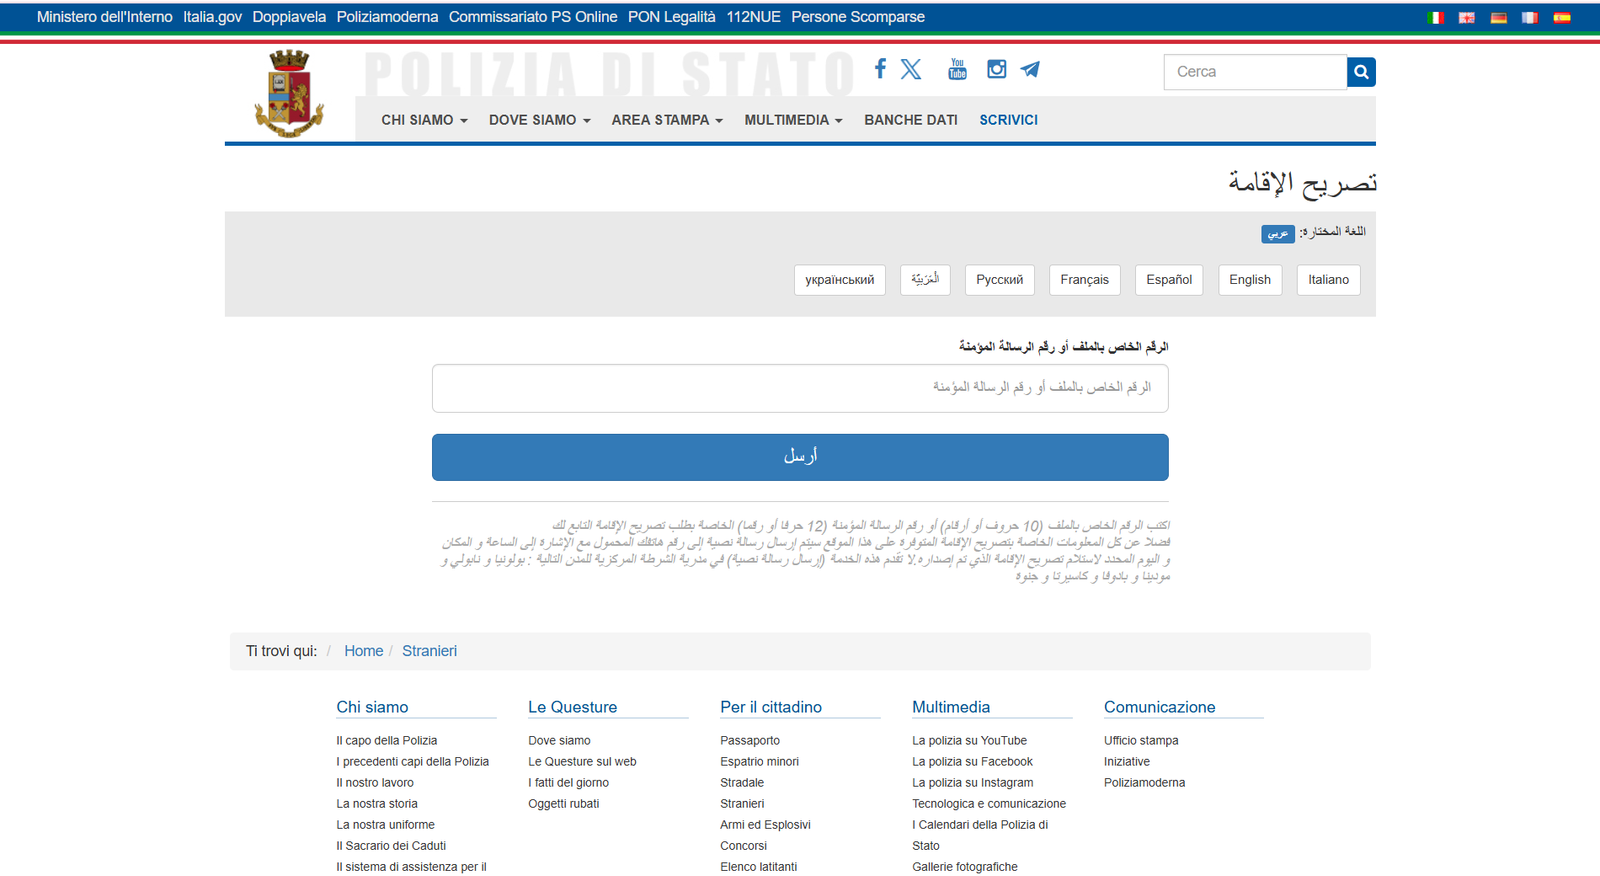Image resolution: width=1600 pixels, height=876 pixels.
Task: Select the Français language button
Action: [1084, 280]
